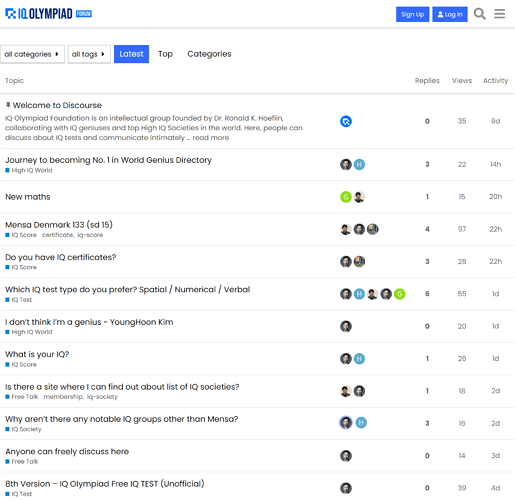Click the iq-score tag under Mensa Denmark

[x=90, y=235]
